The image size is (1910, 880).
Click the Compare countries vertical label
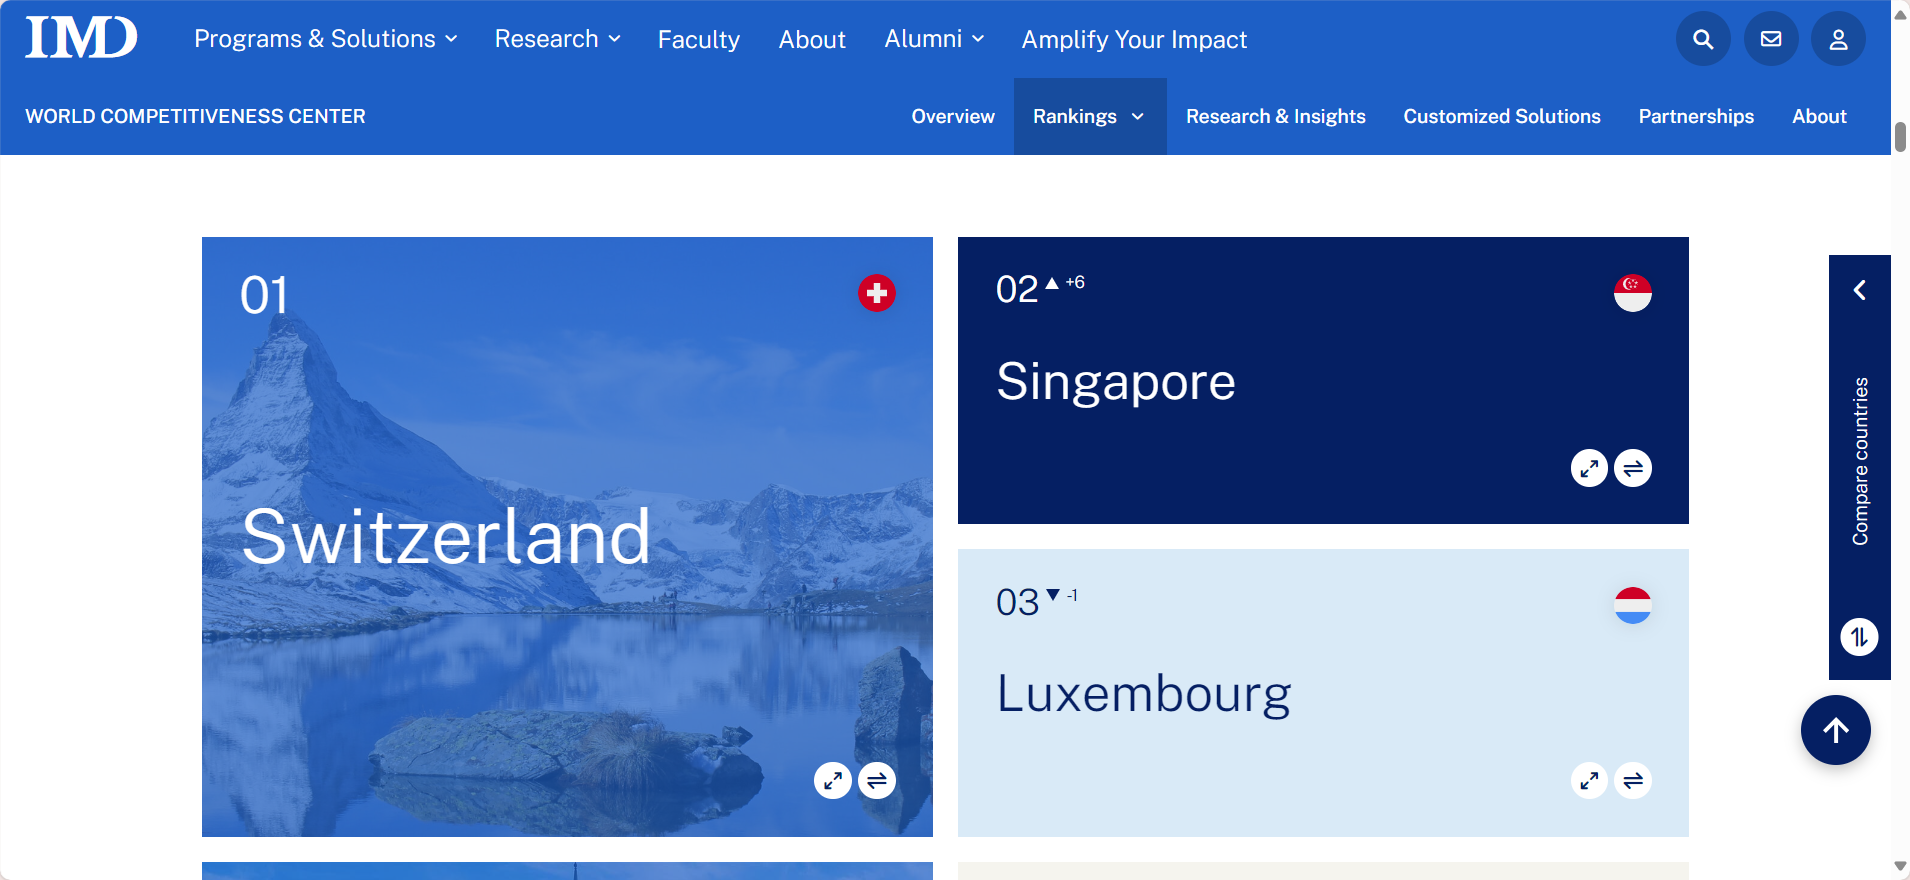[x=1860, y=461]
